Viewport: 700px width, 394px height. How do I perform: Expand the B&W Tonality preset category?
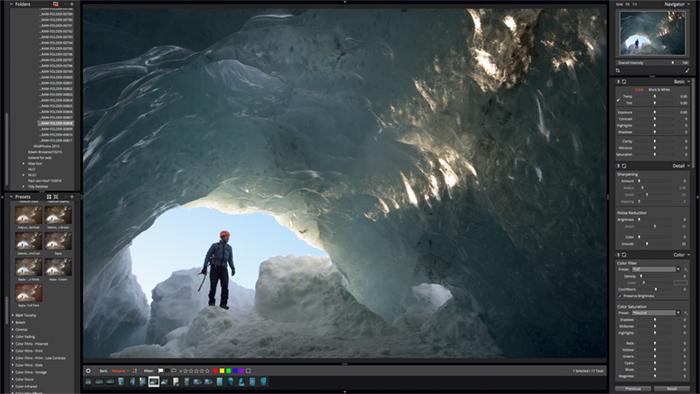coord(12,315)
